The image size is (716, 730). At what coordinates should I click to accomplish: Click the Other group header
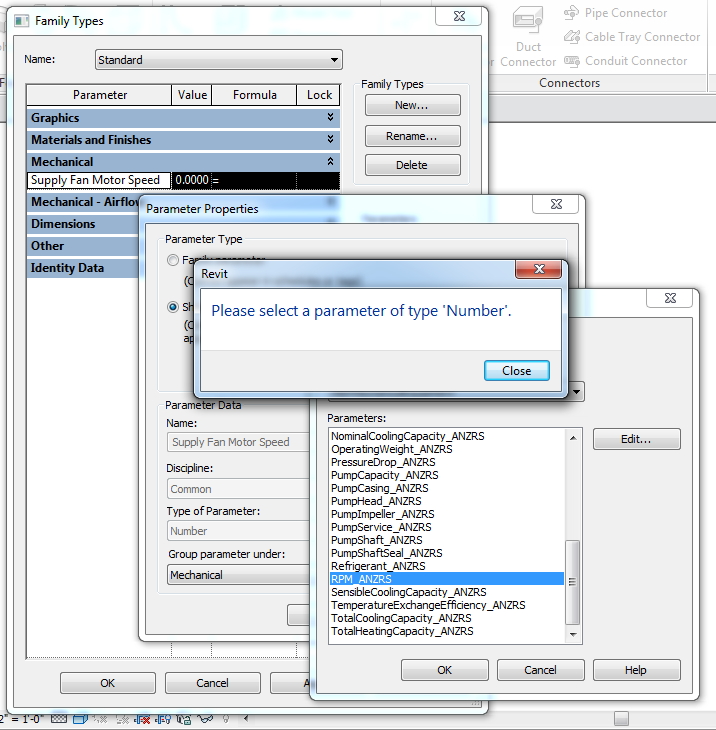84,246
